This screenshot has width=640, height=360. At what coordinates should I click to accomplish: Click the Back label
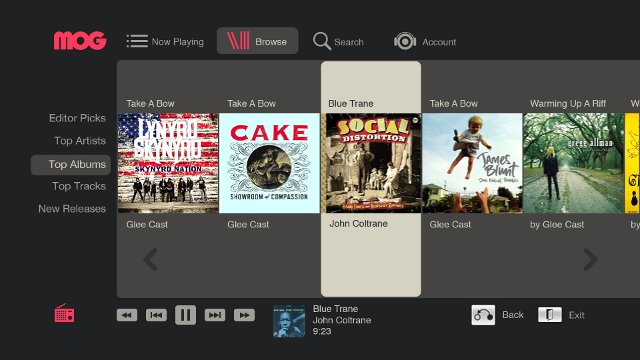[513, 315]
